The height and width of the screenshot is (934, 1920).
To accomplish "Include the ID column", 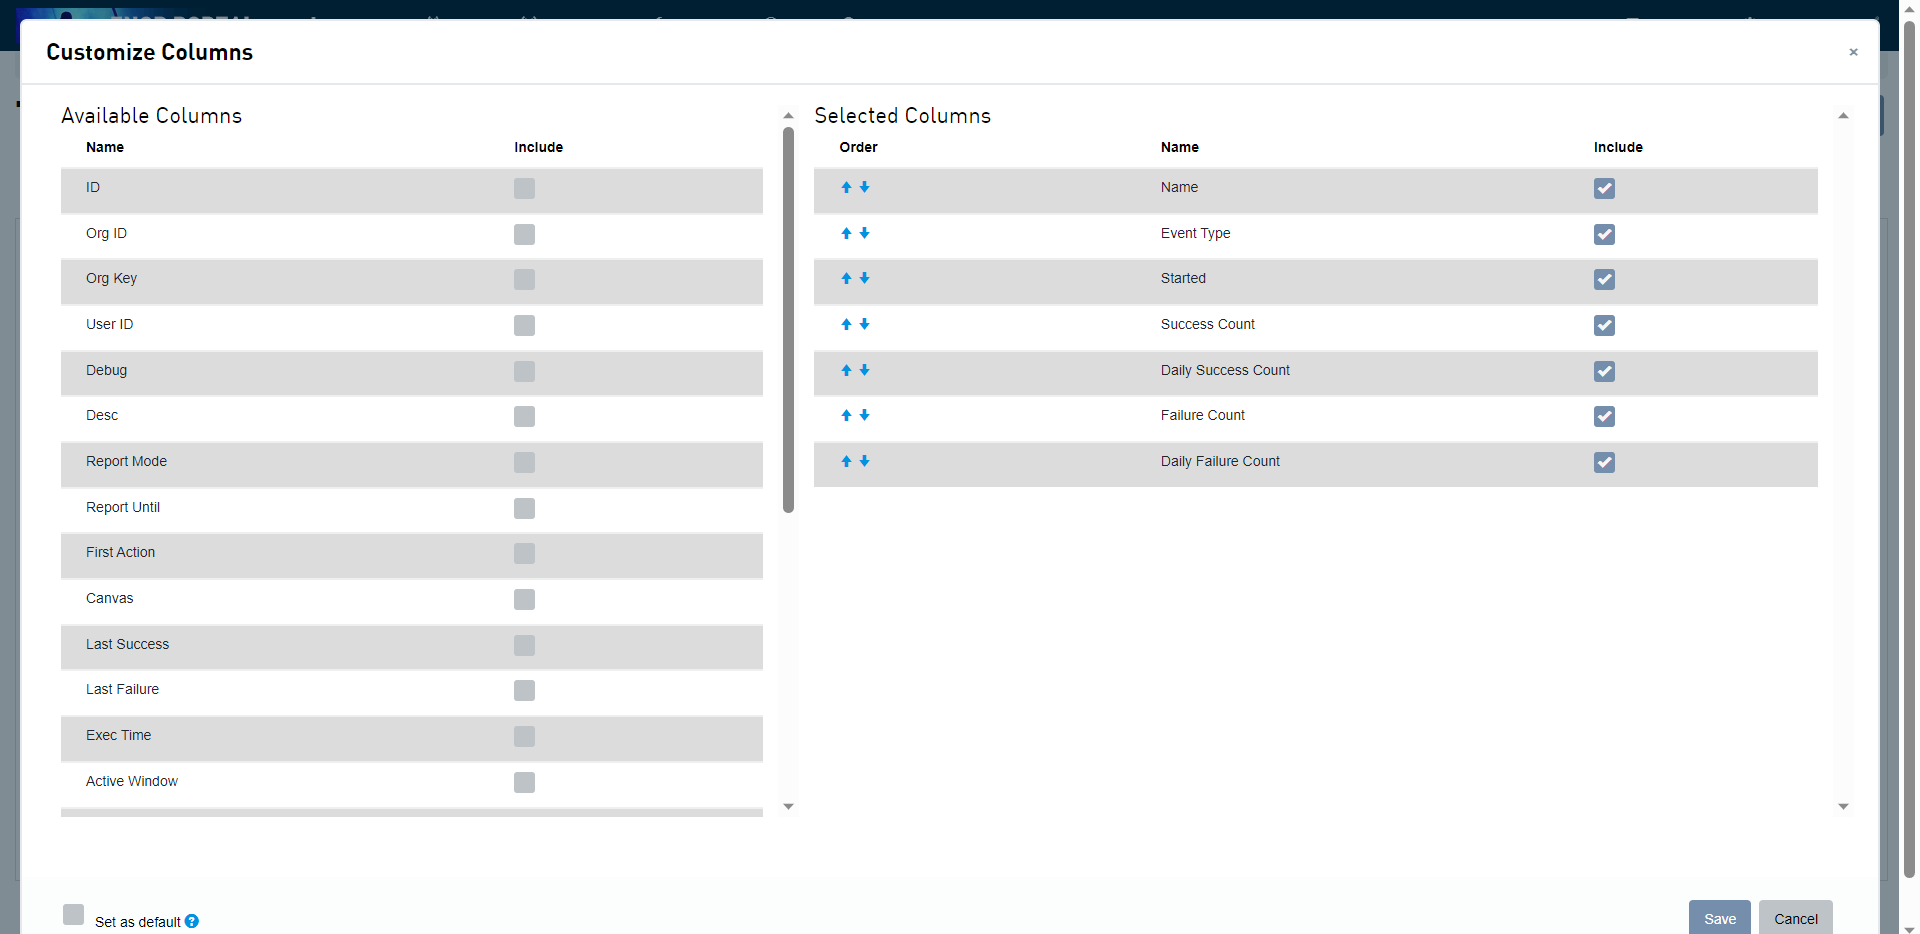I will [x=524, y=188].
